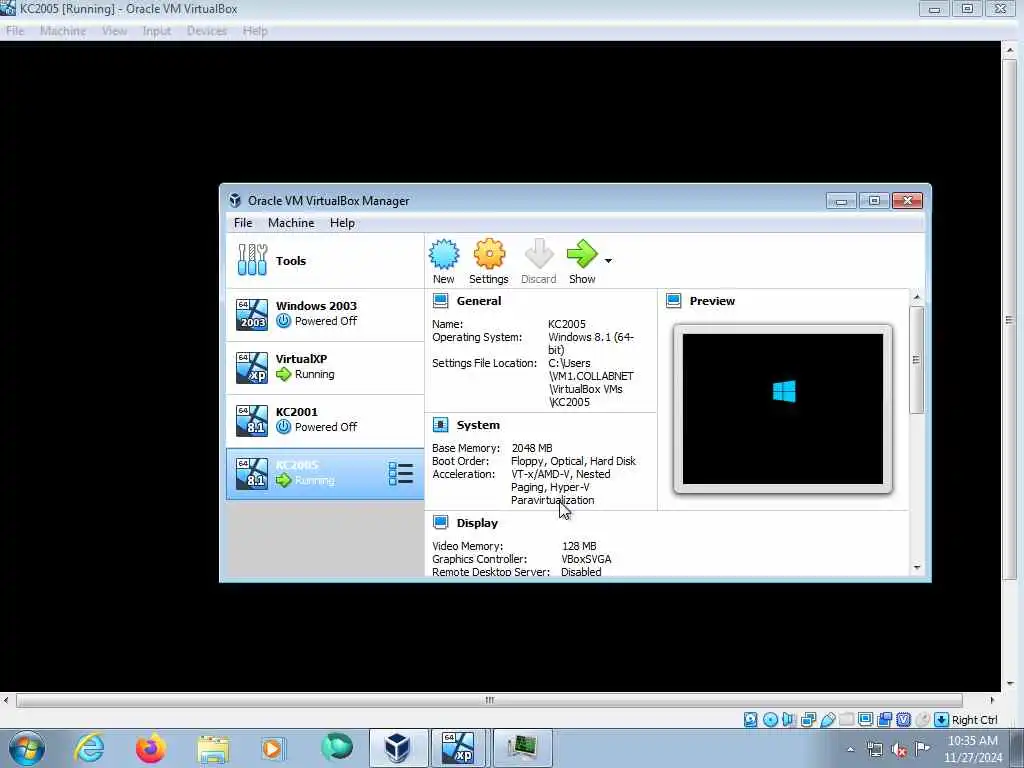The width and height of the screenshot is (1024, 768).
Task: Click the network tray icon in the taskbar
Action: 874,749
